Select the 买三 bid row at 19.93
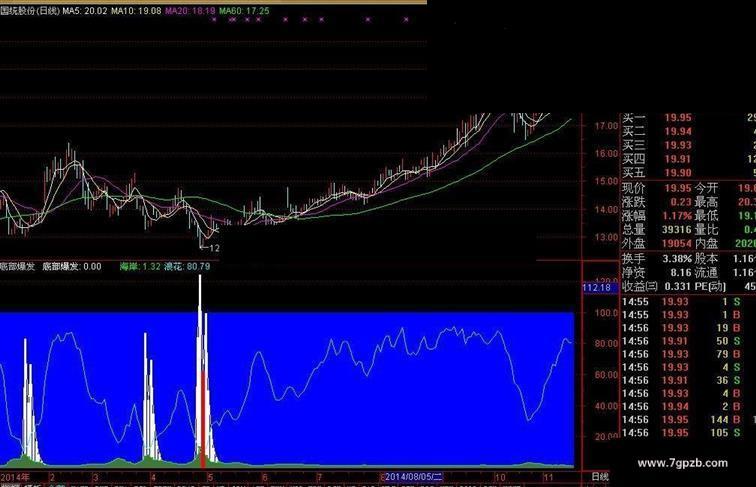The height and width of the screenshot is (487, 756). point(688,146)
